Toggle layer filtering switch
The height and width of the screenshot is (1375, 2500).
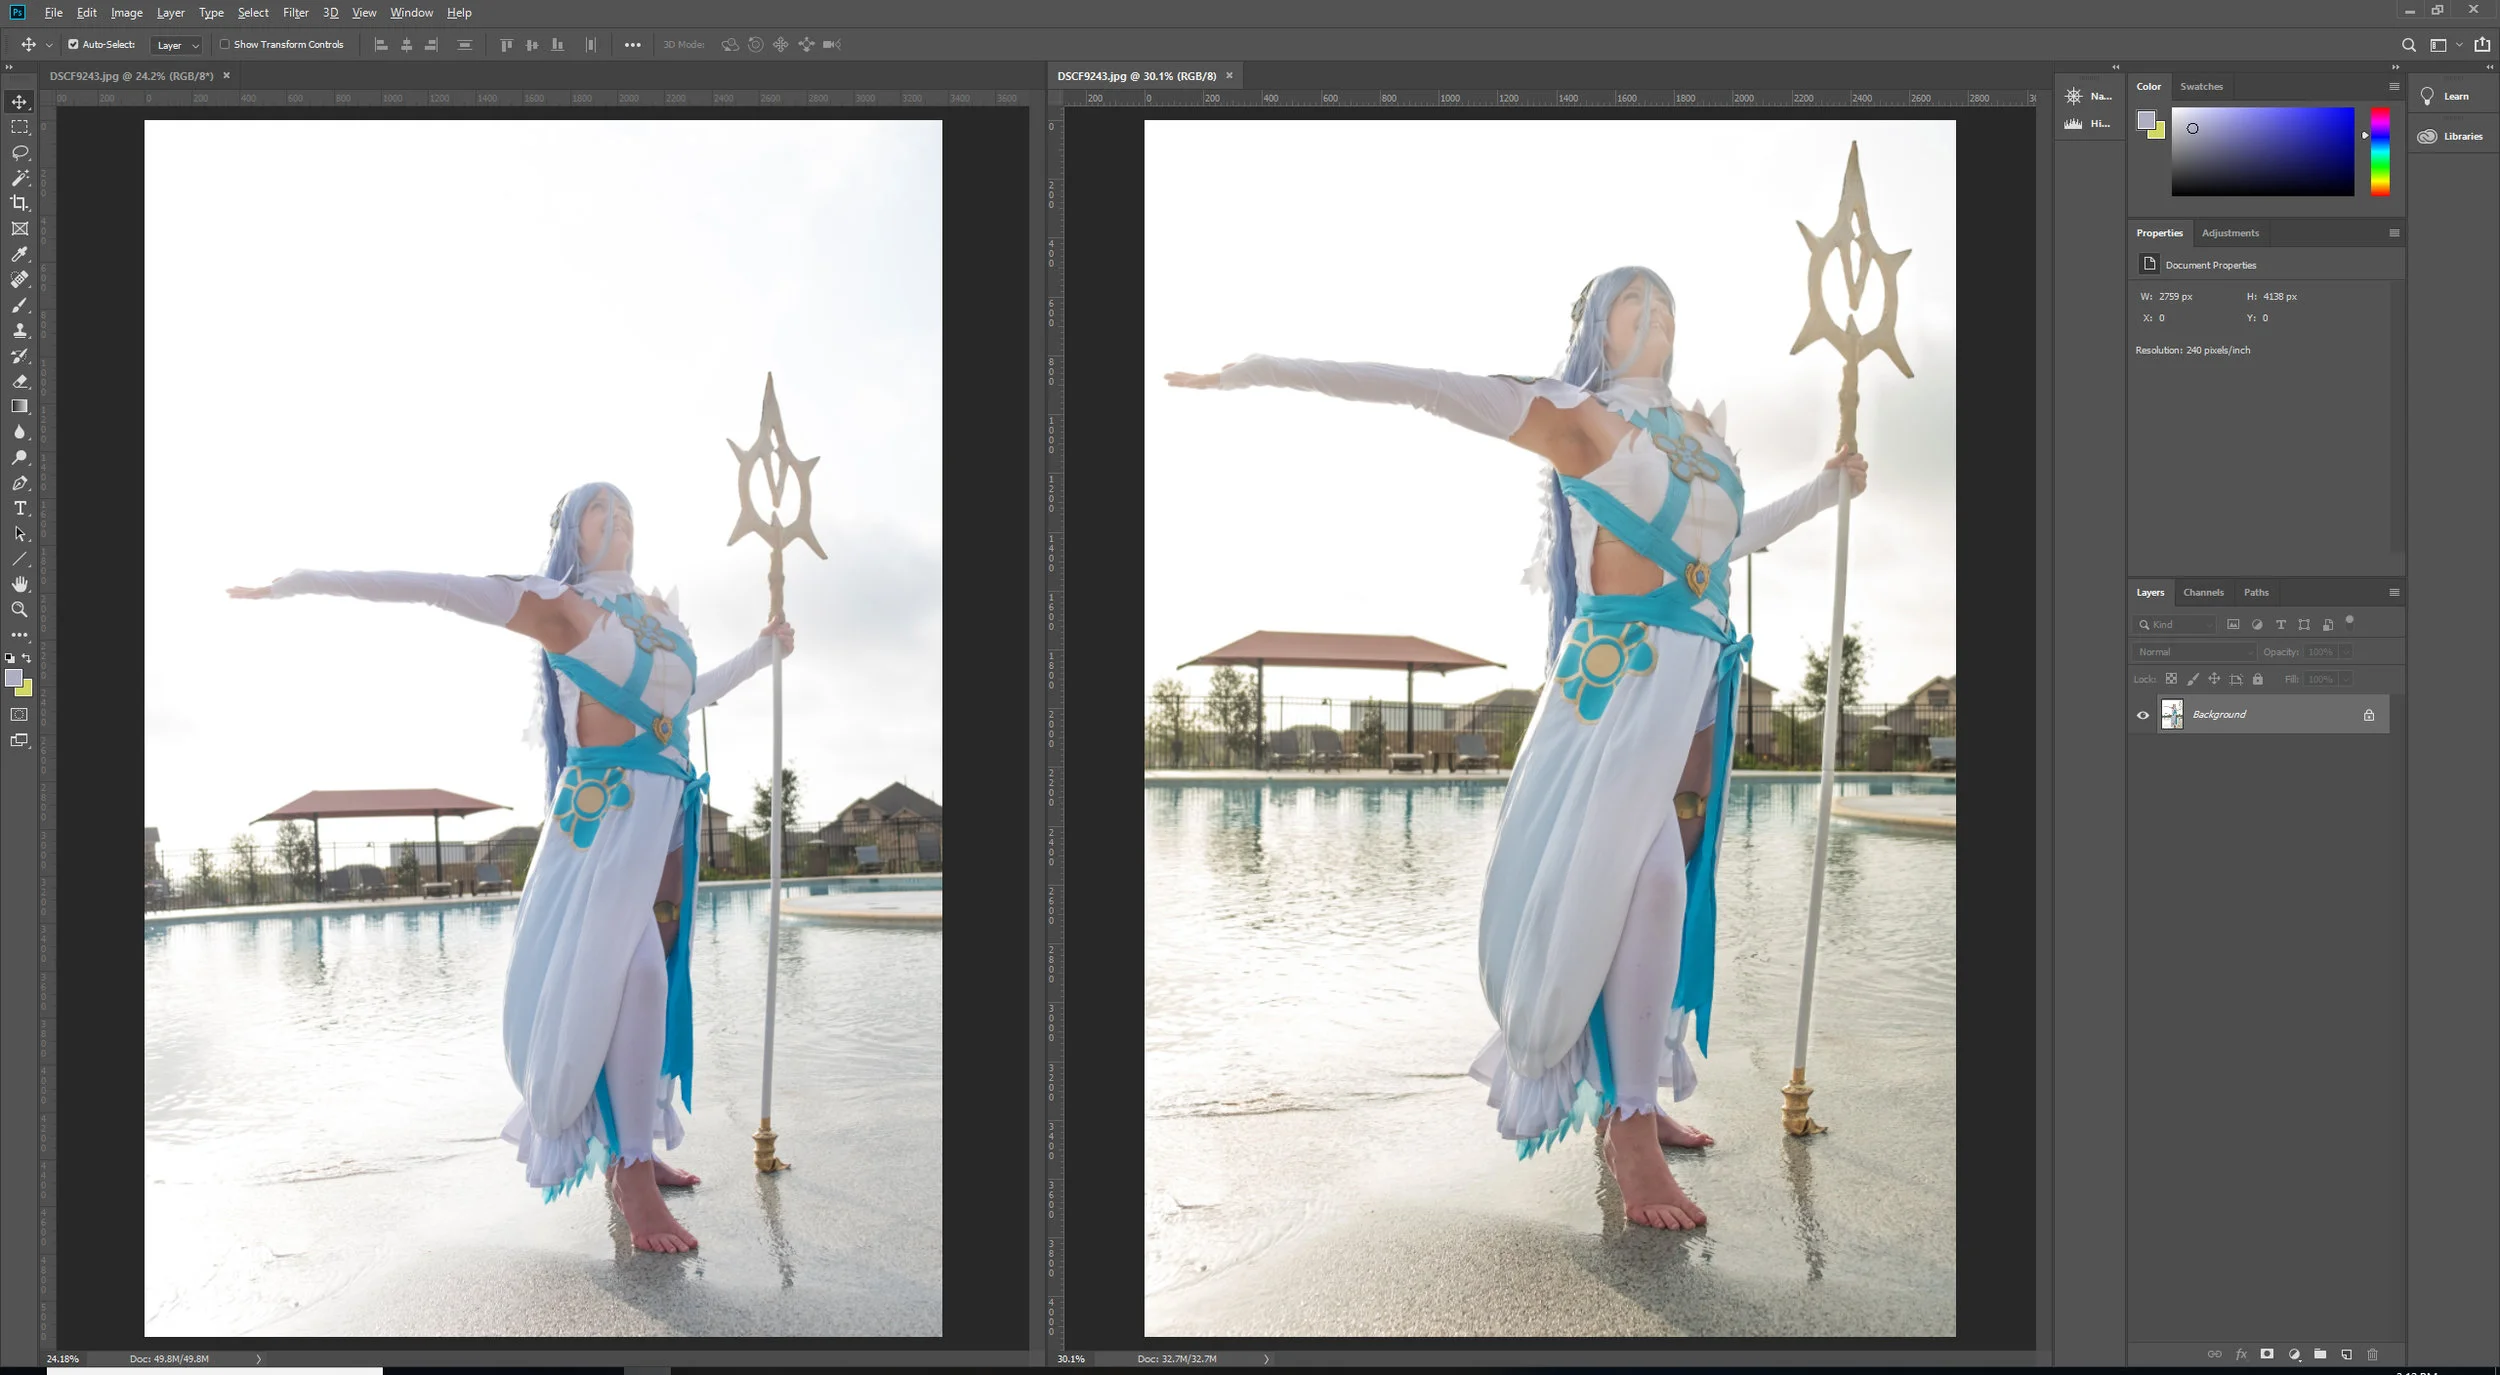2350,621
